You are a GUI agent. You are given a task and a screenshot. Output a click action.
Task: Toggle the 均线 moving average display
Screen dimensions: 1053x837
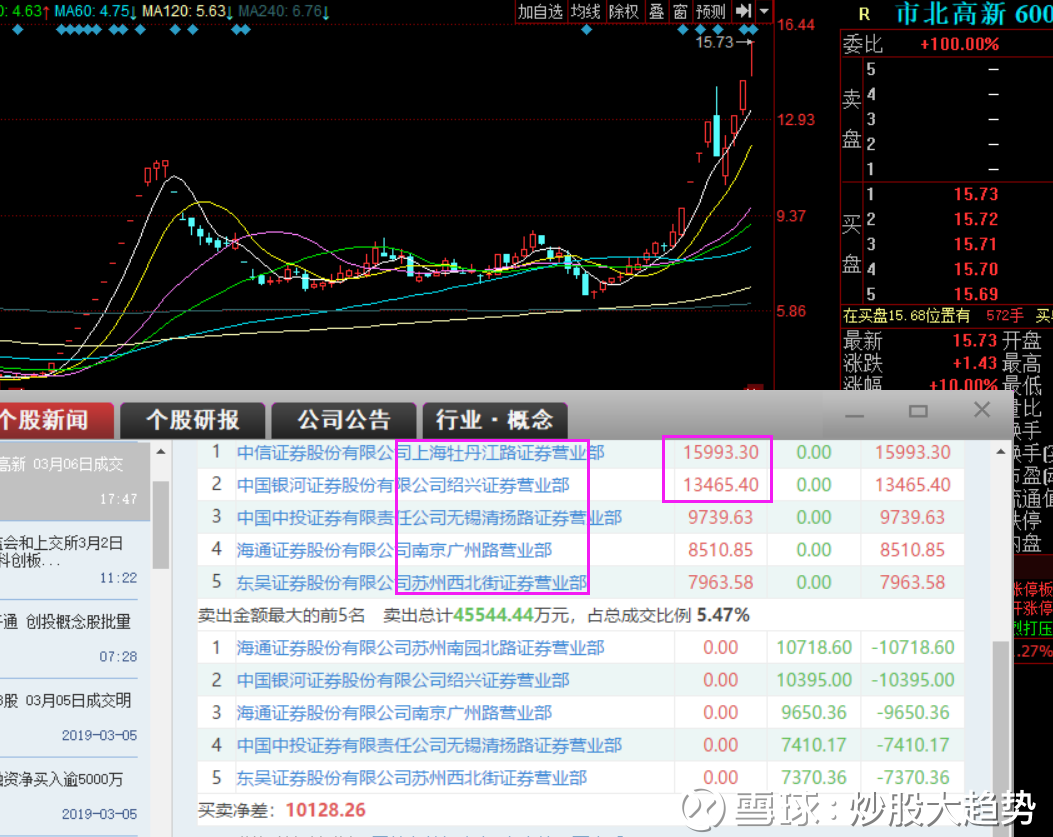585,11
